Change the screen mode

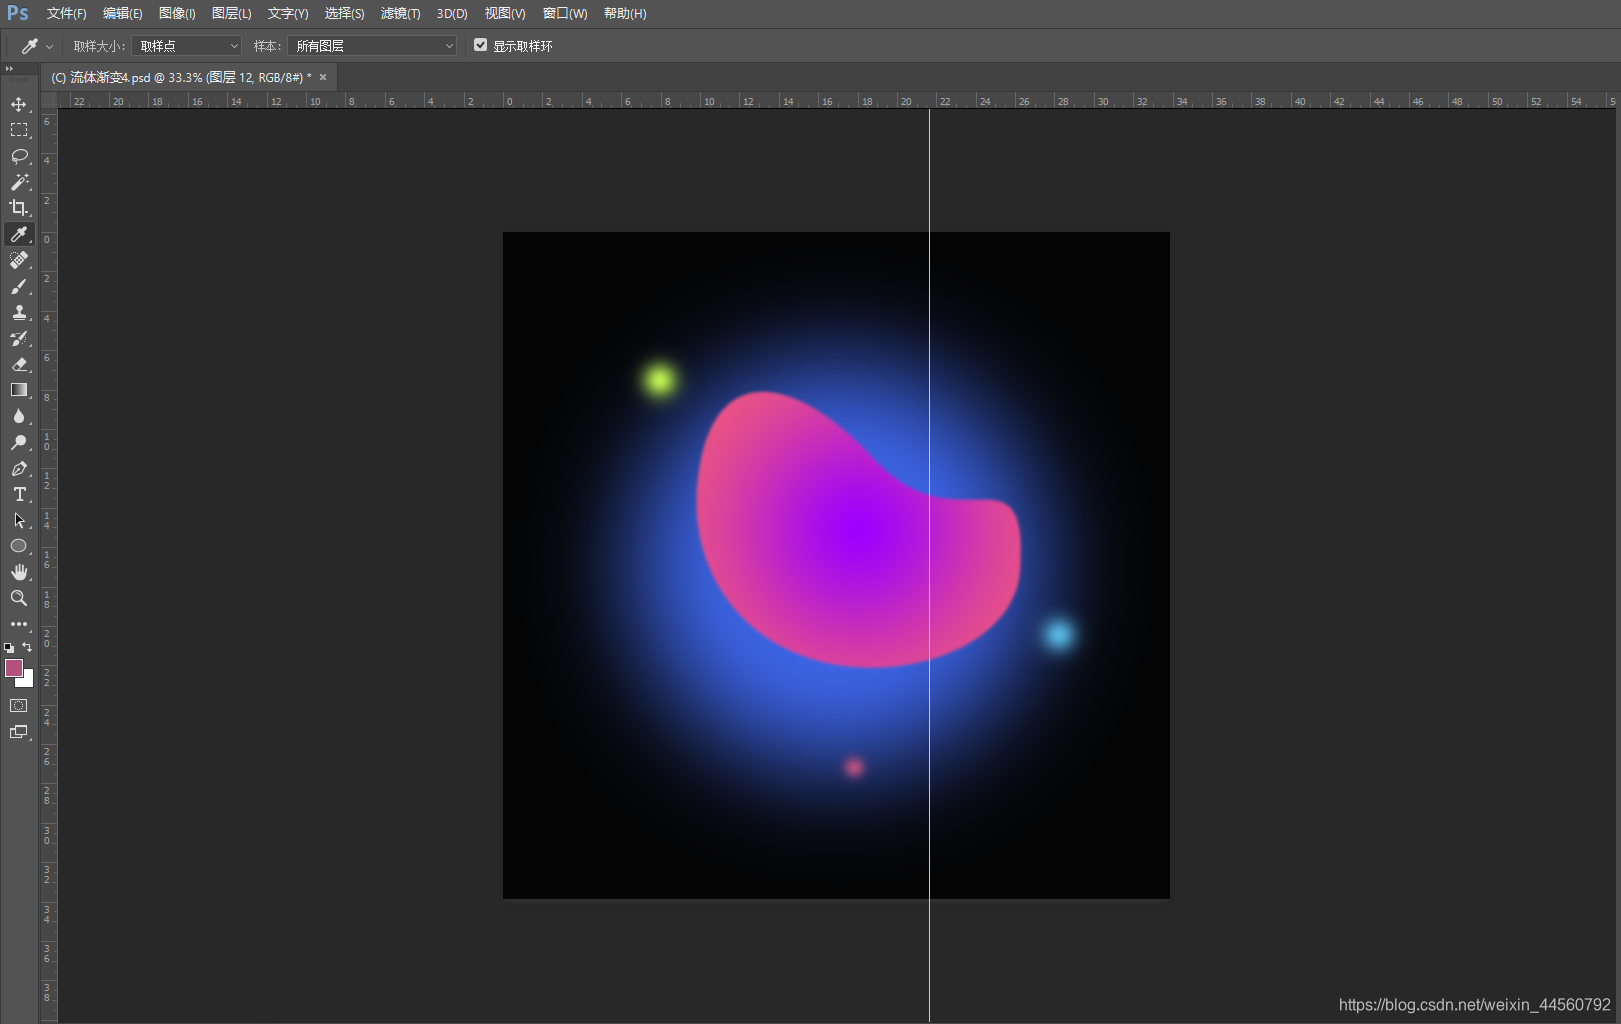pyautogui.click(x=19, y=732)
